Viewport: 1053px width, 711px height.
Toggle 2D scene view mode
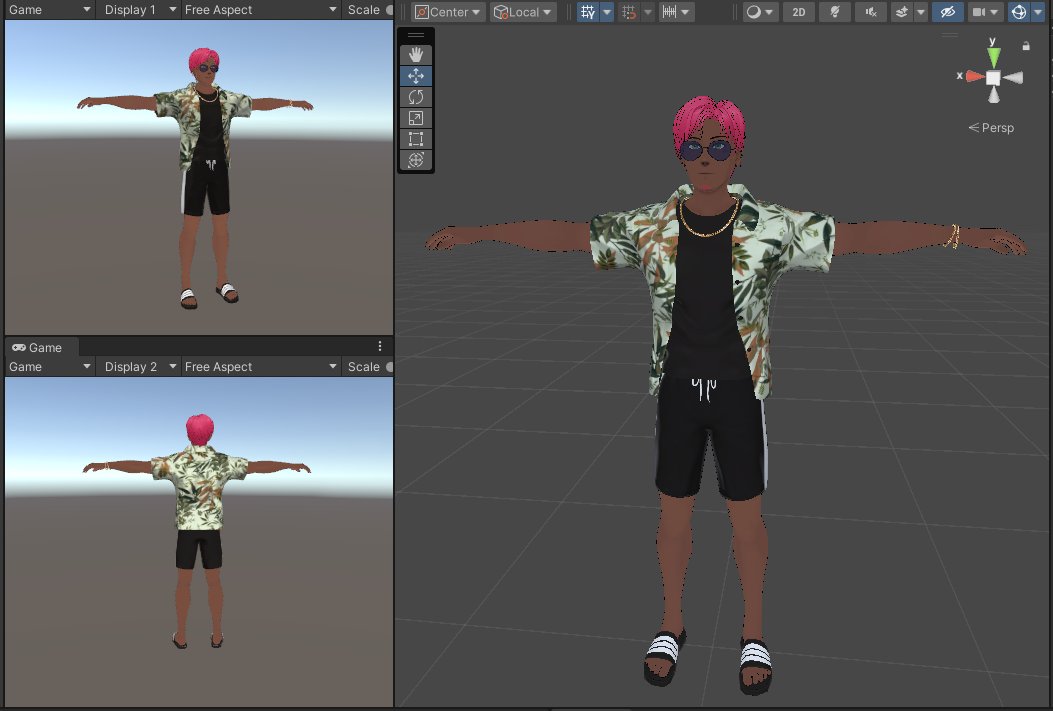point(798,12)
